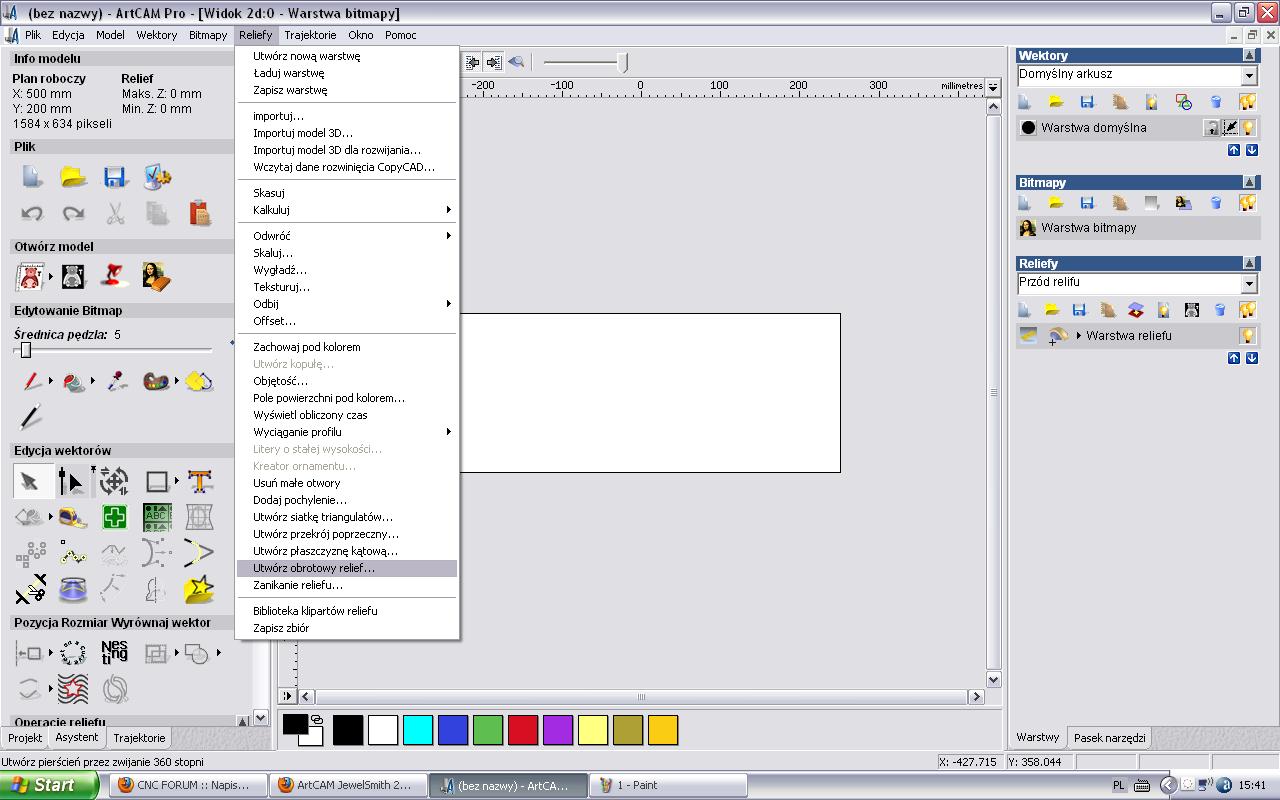Open the Przód relifu dropdown

tap(1249, 283)
